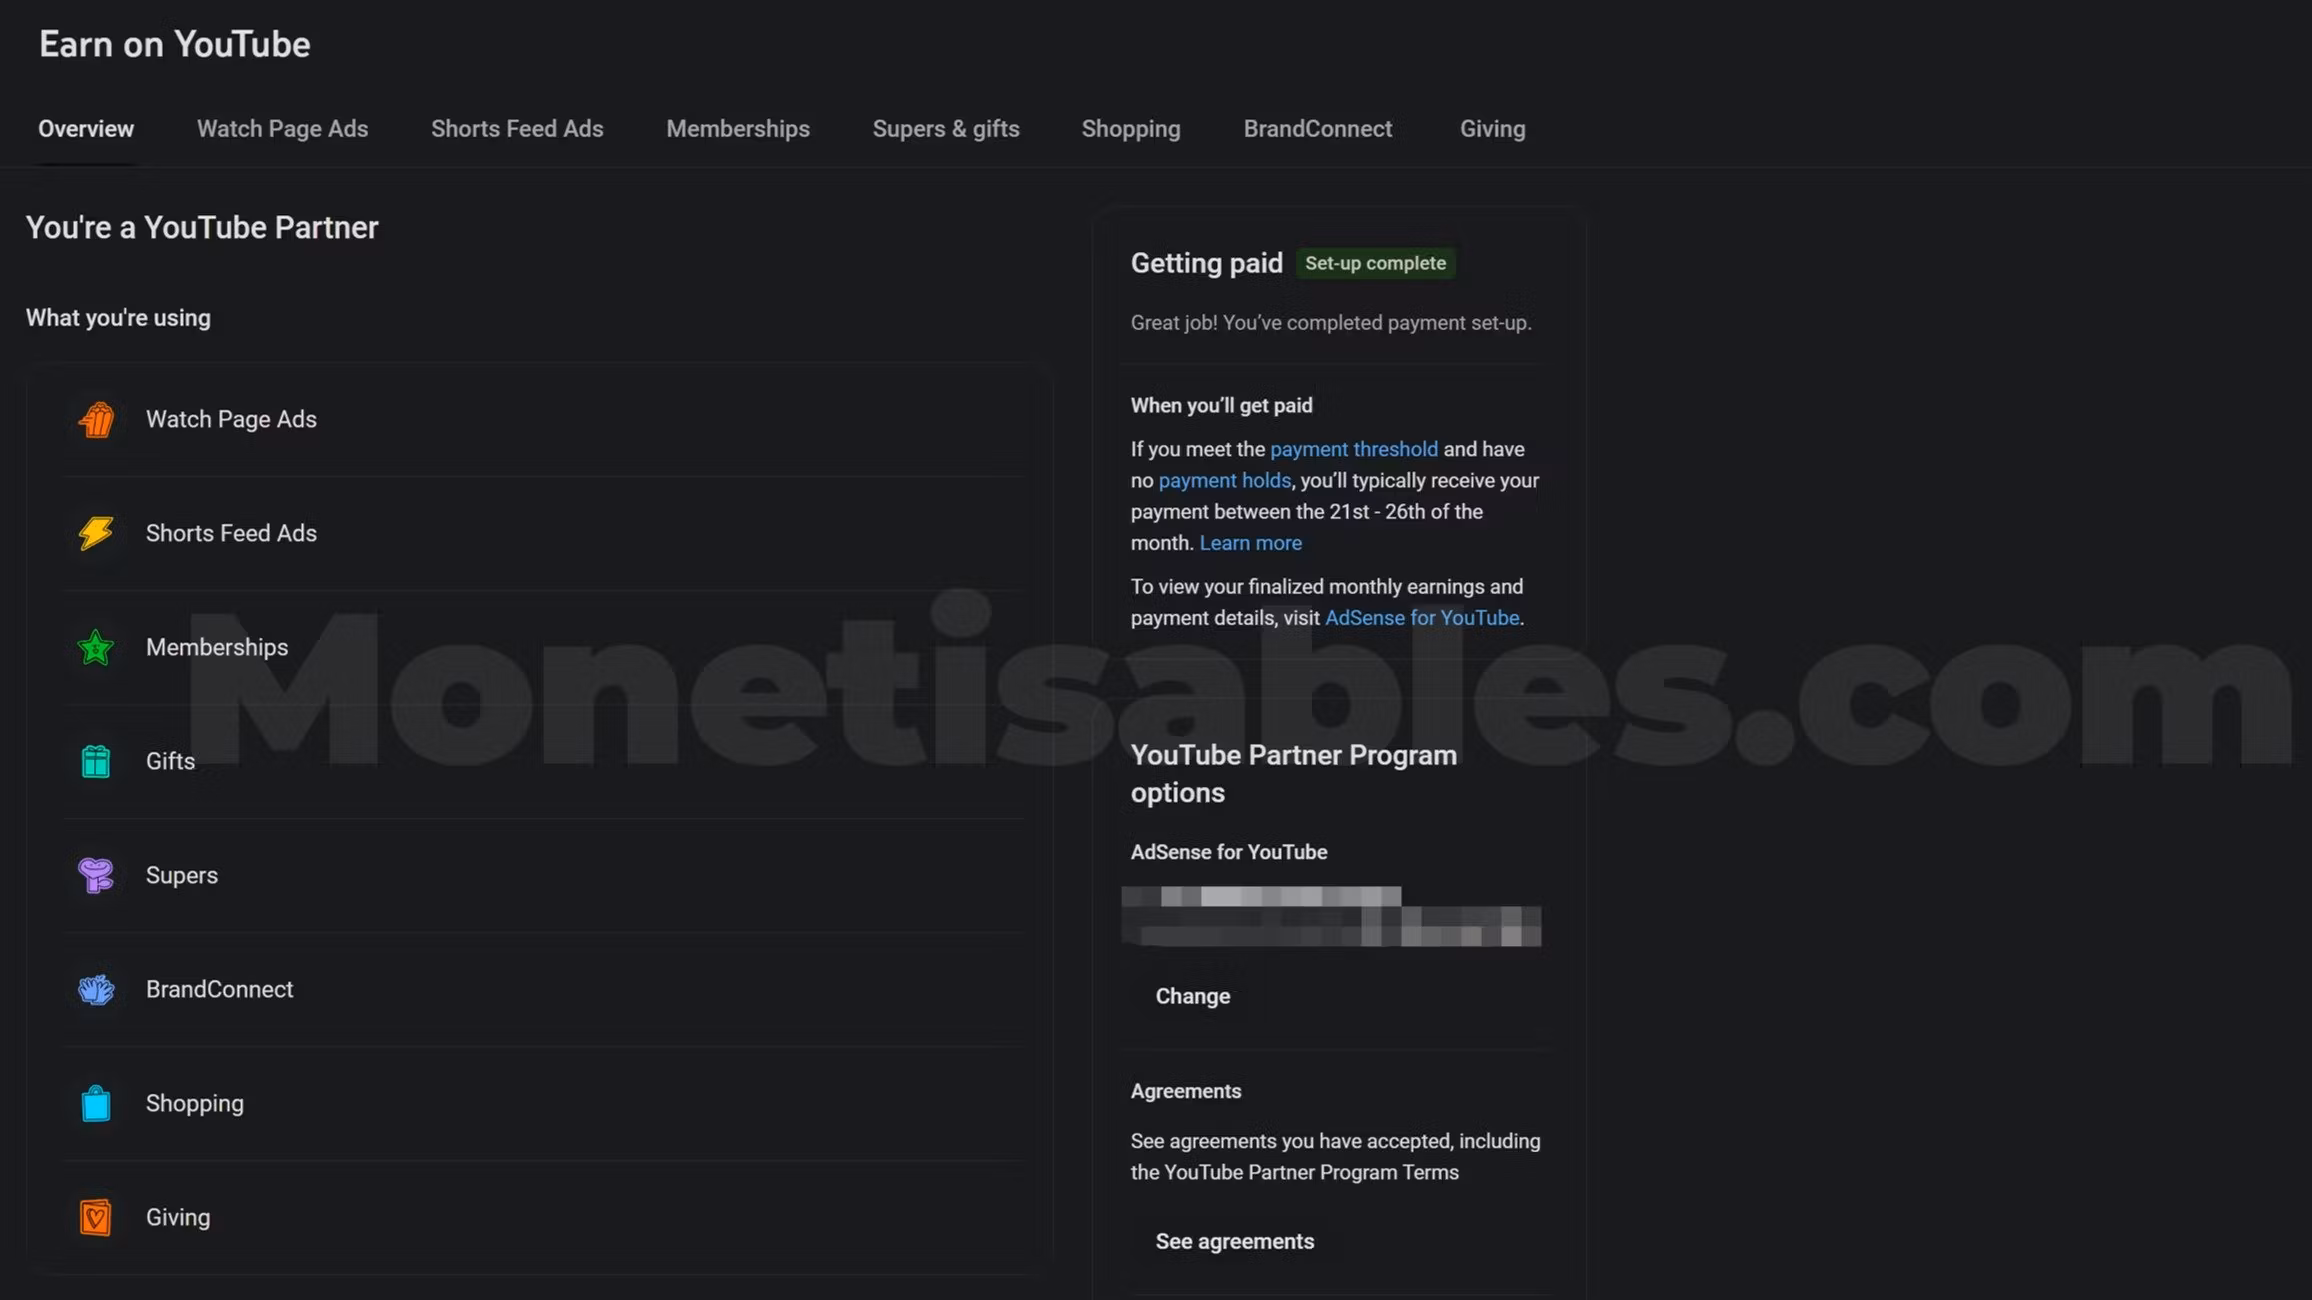
Task: Select the Supers & gifts tab
Action: click(x=945, y=129)
